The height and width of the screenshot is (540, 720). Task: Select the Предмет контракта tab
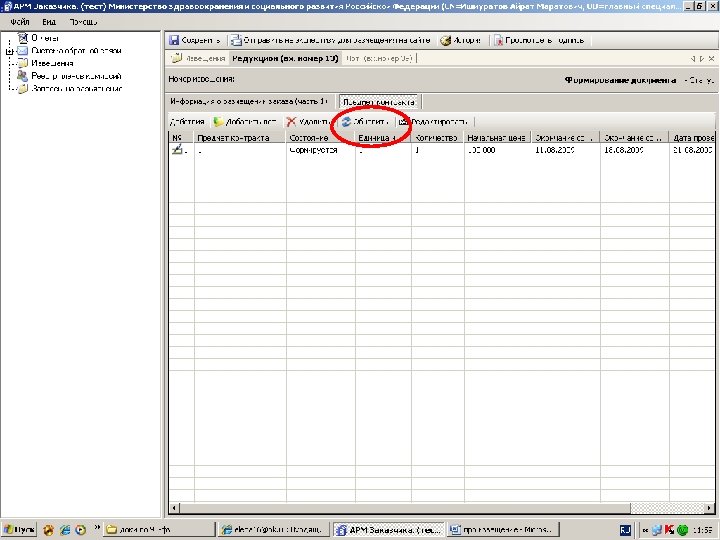tap(379, 102)
